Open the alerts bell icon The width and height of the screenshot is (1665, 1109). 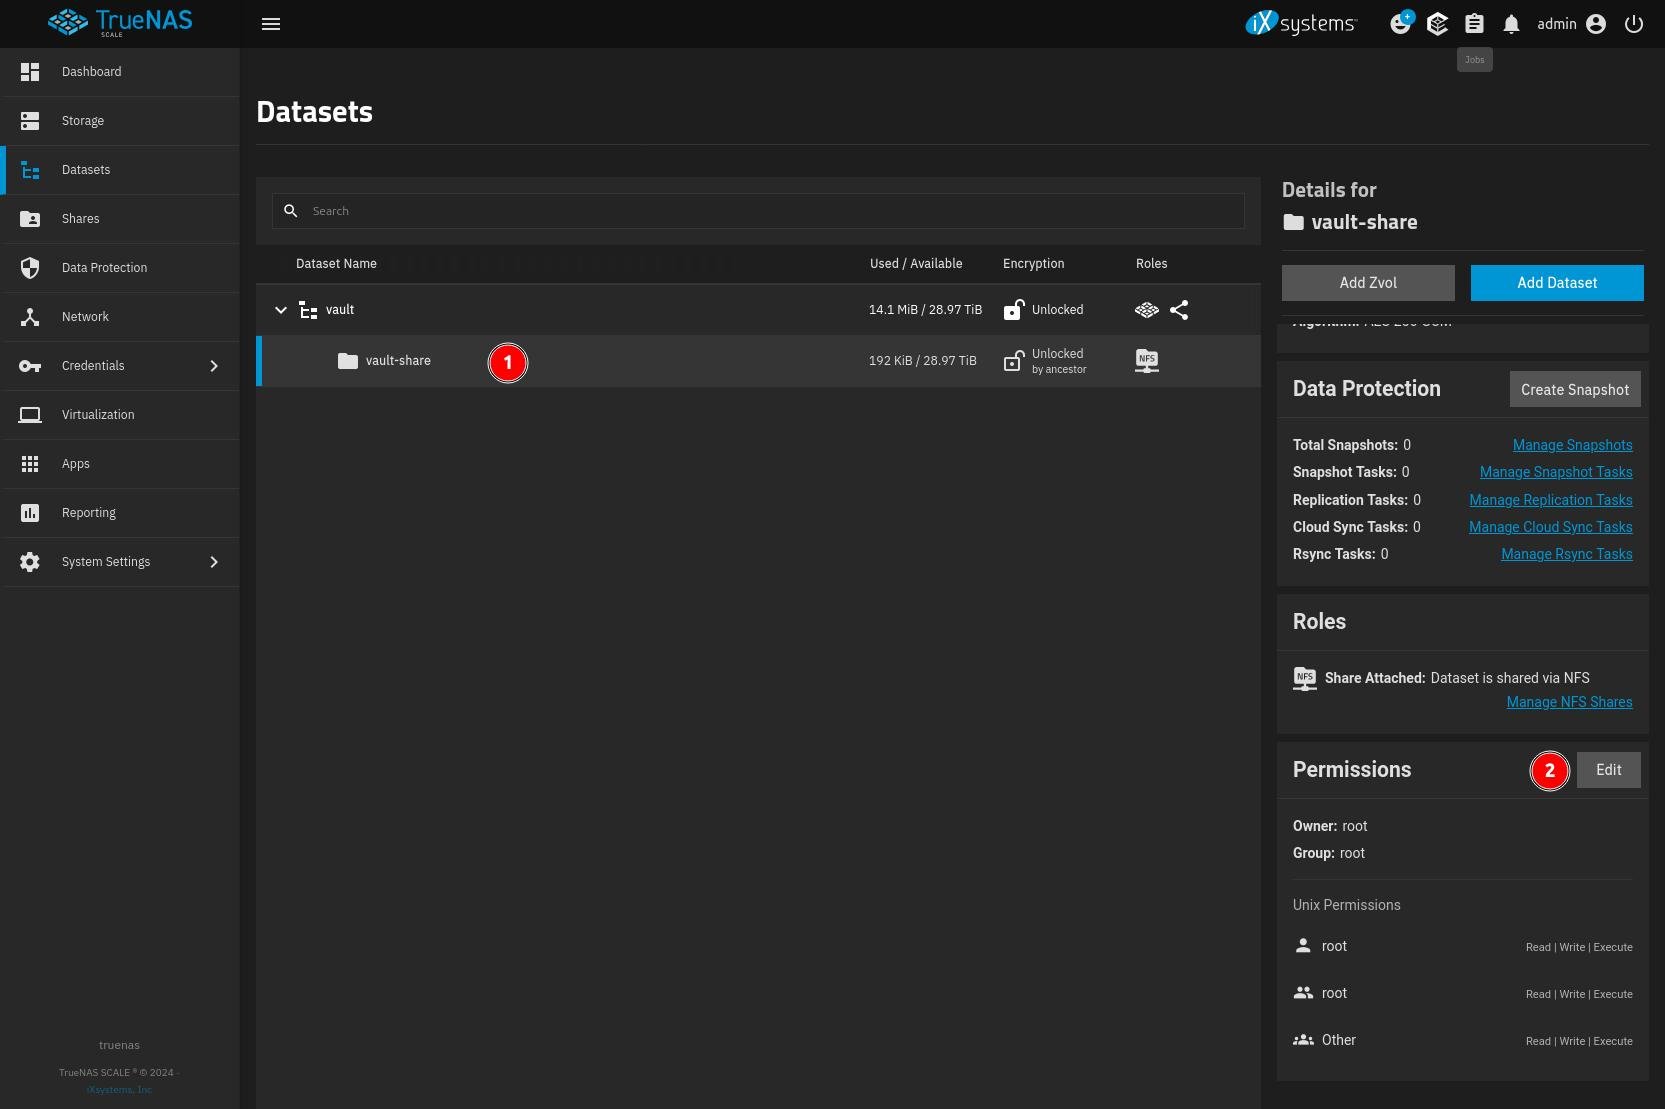(1511, 24)
